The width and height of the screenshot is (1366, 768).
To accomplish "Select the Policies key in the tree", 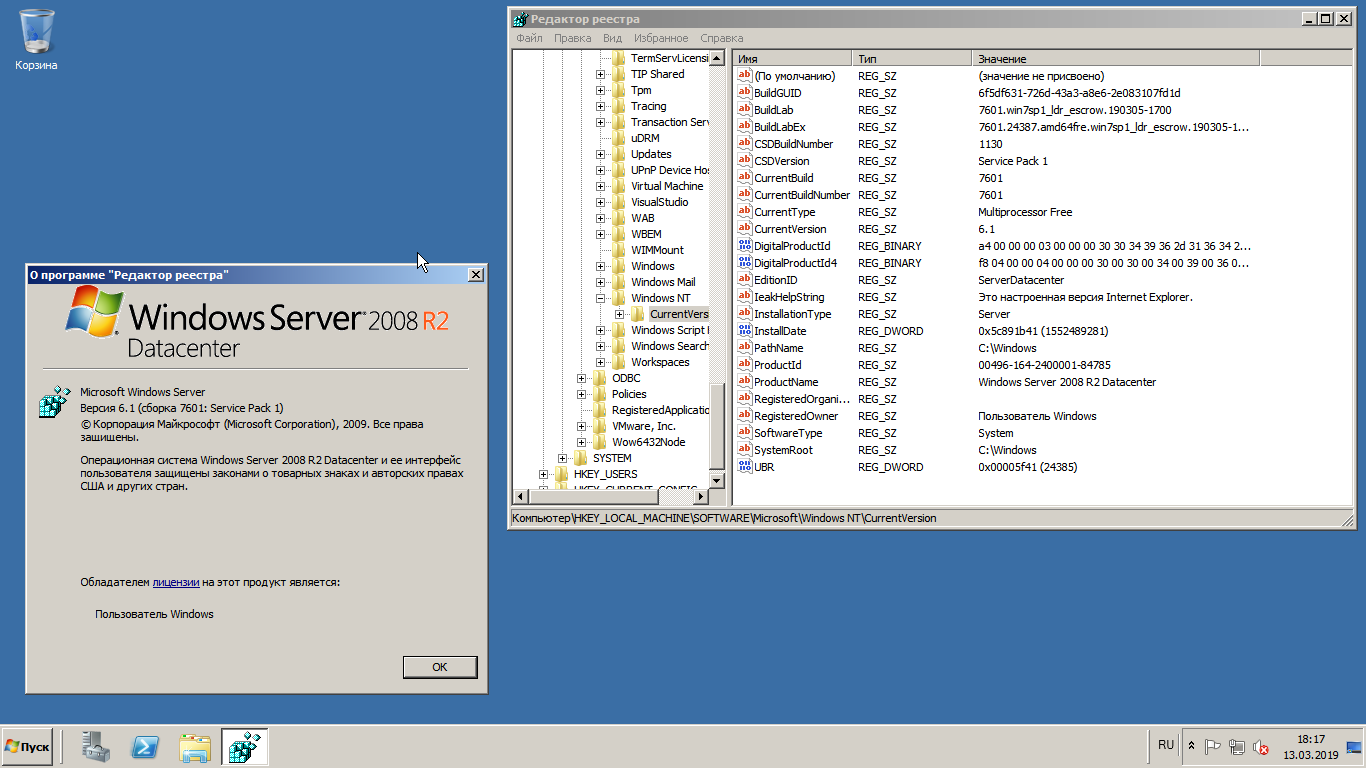I will [629, 394].
